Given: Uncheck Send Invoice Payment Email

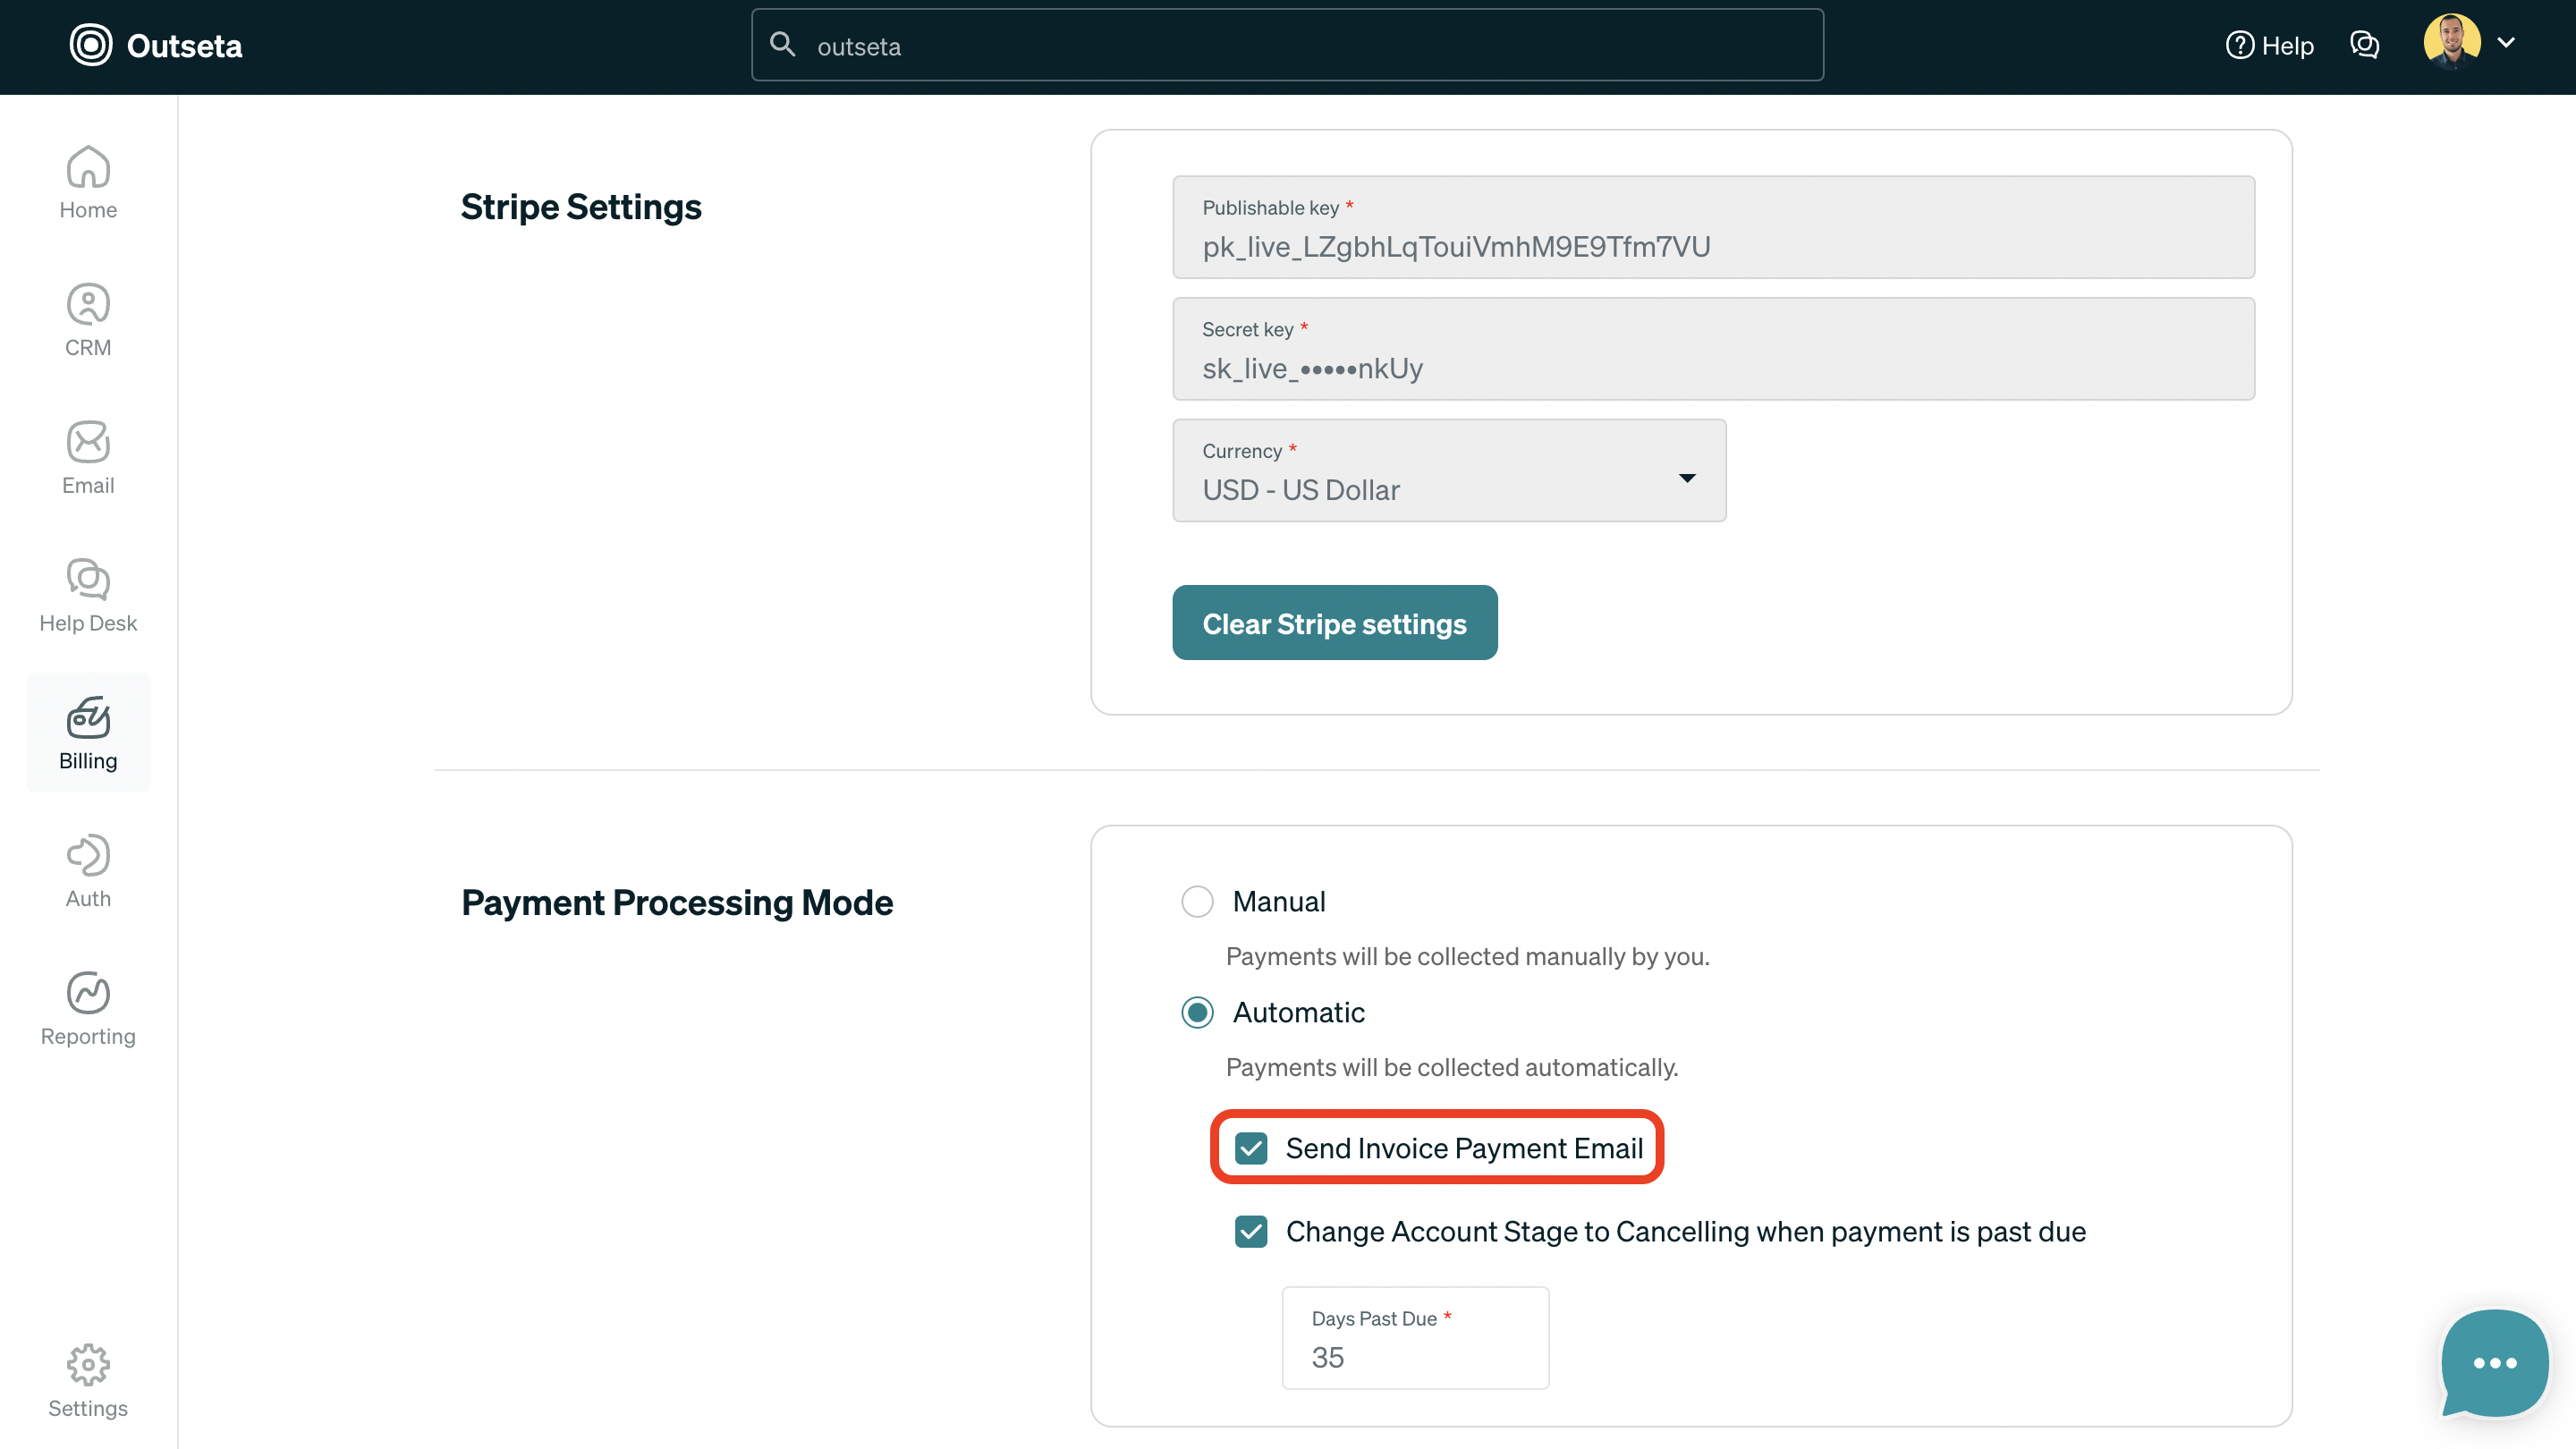Looking at the screenshot, I should click(x=1251, y=1148).
